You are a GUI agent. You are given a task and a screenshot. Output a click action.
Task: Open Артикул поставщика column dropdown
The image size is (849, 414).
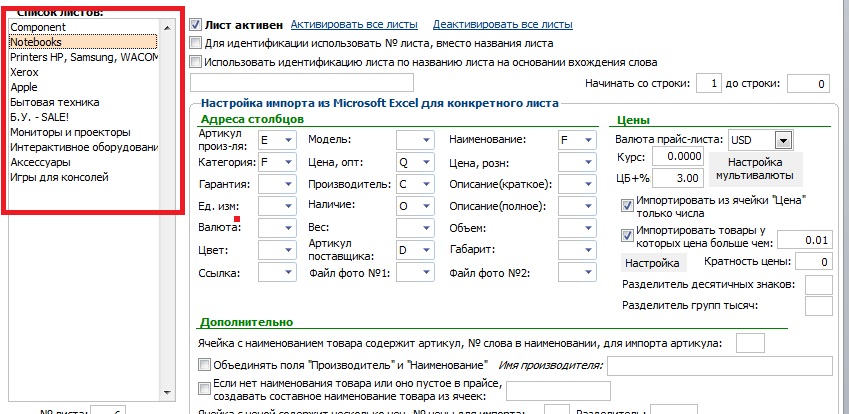pos(427,251)
